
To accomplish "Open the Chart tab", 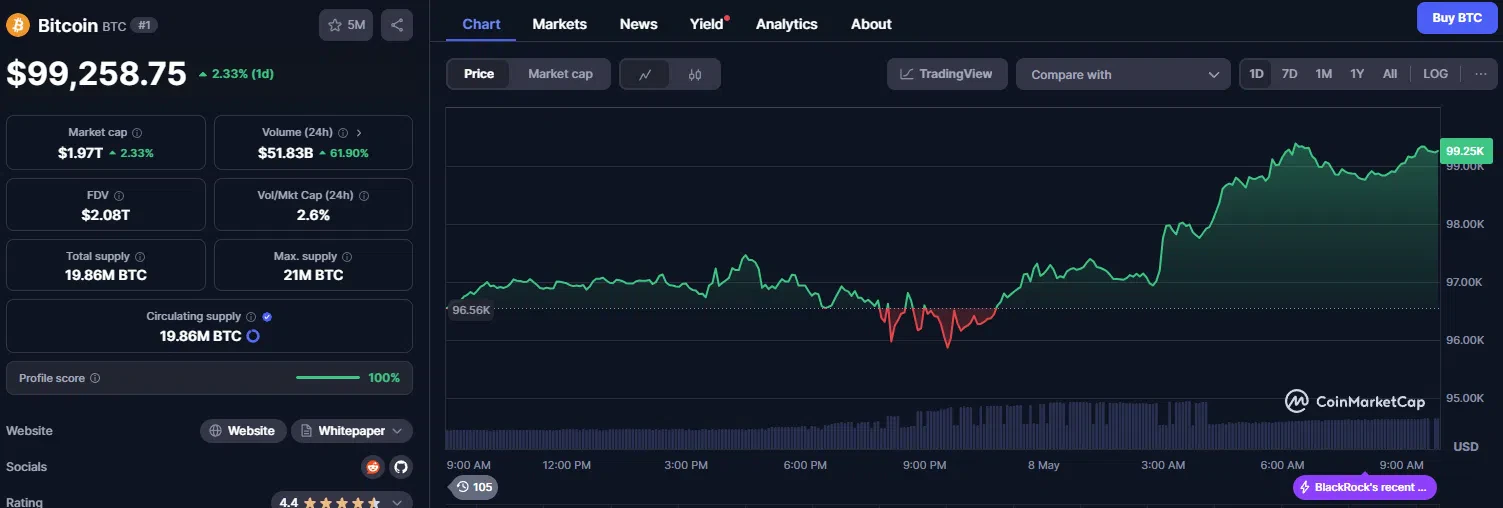I will point(481,24).
